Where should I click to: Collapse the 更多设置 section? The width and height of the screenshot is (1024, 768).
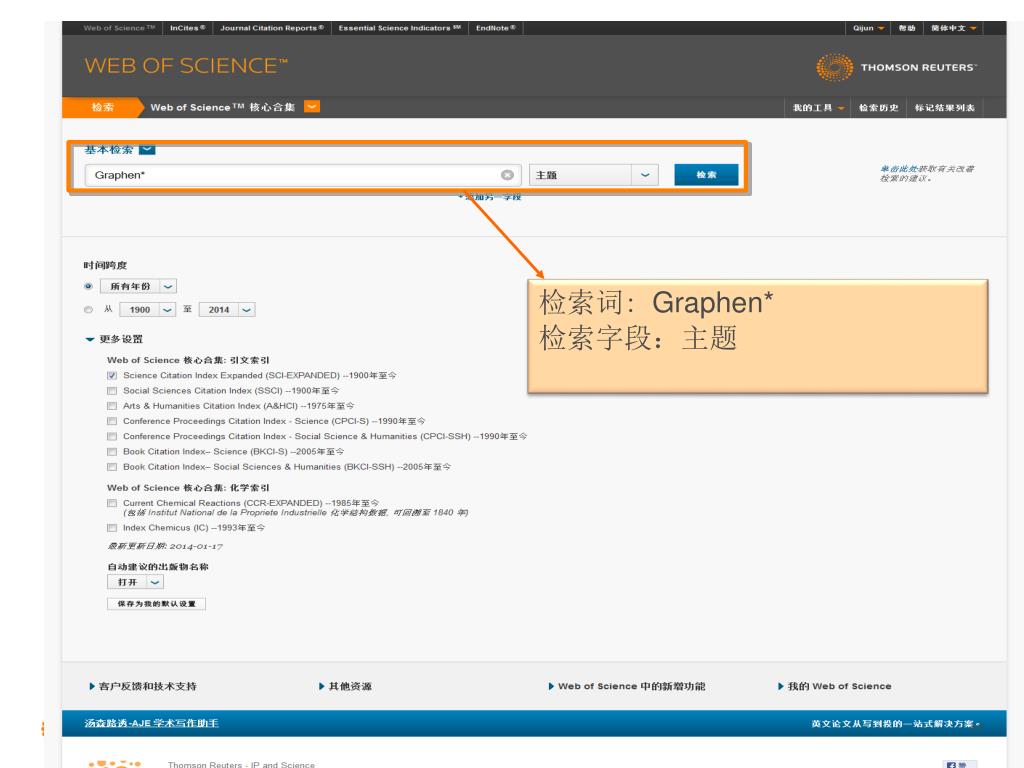click(114, 339)
